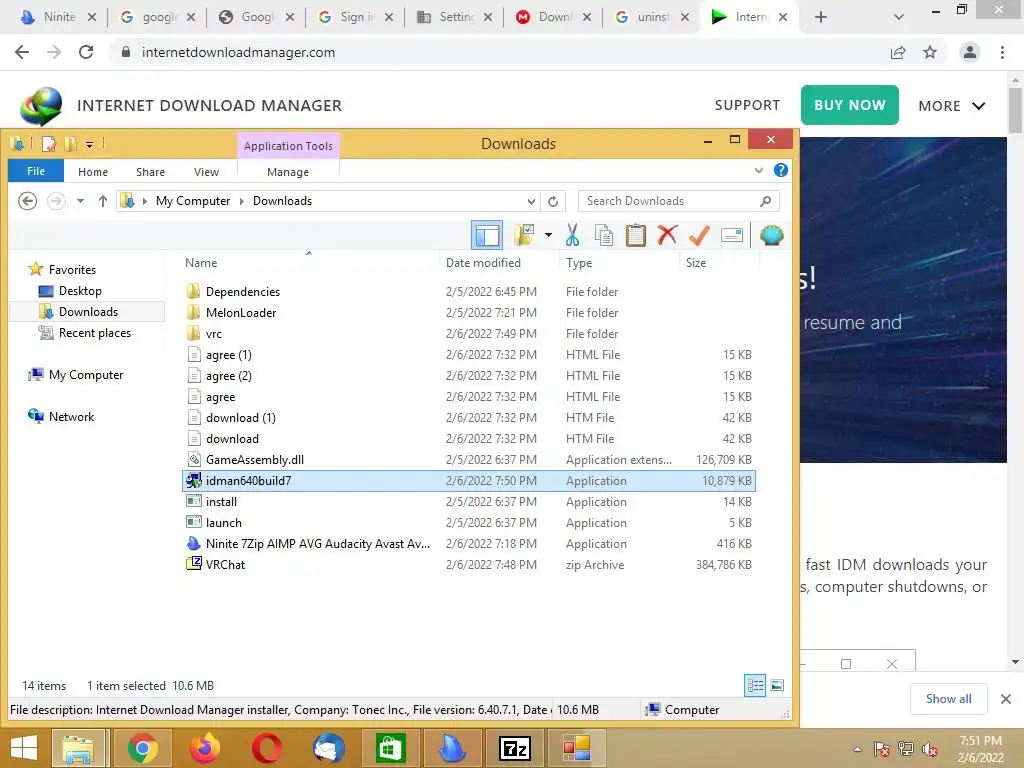Open quick access toolbar customize dropdown

[x=89, y=144]
